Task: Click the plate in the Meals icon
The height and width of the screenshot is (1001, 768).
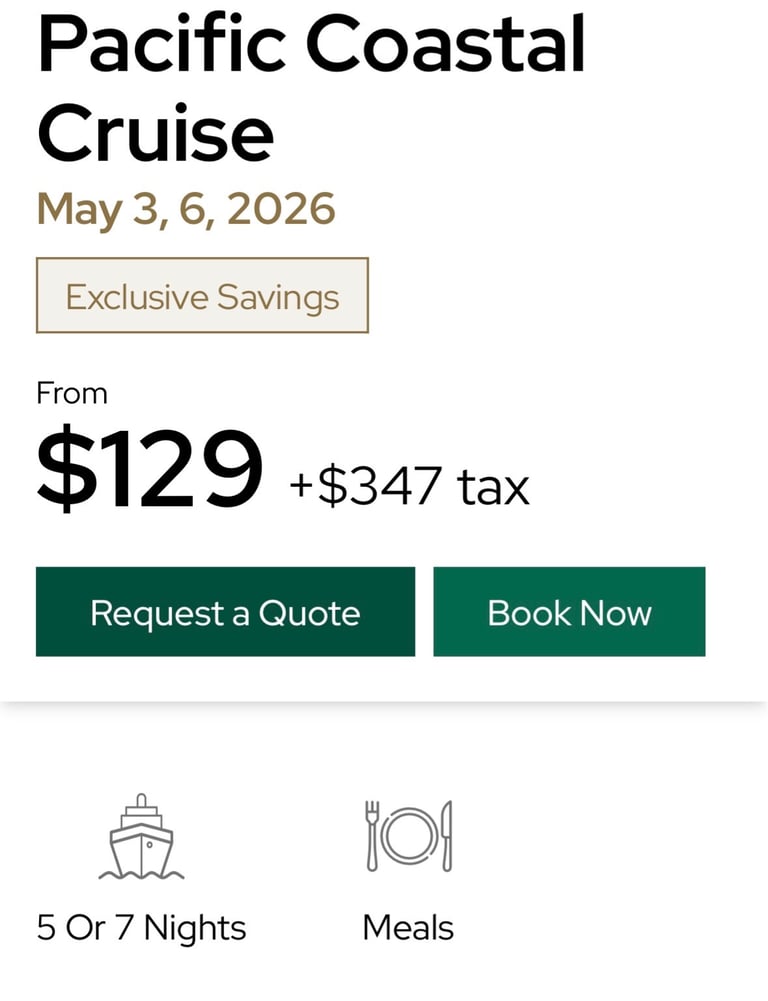Action: 409,835
